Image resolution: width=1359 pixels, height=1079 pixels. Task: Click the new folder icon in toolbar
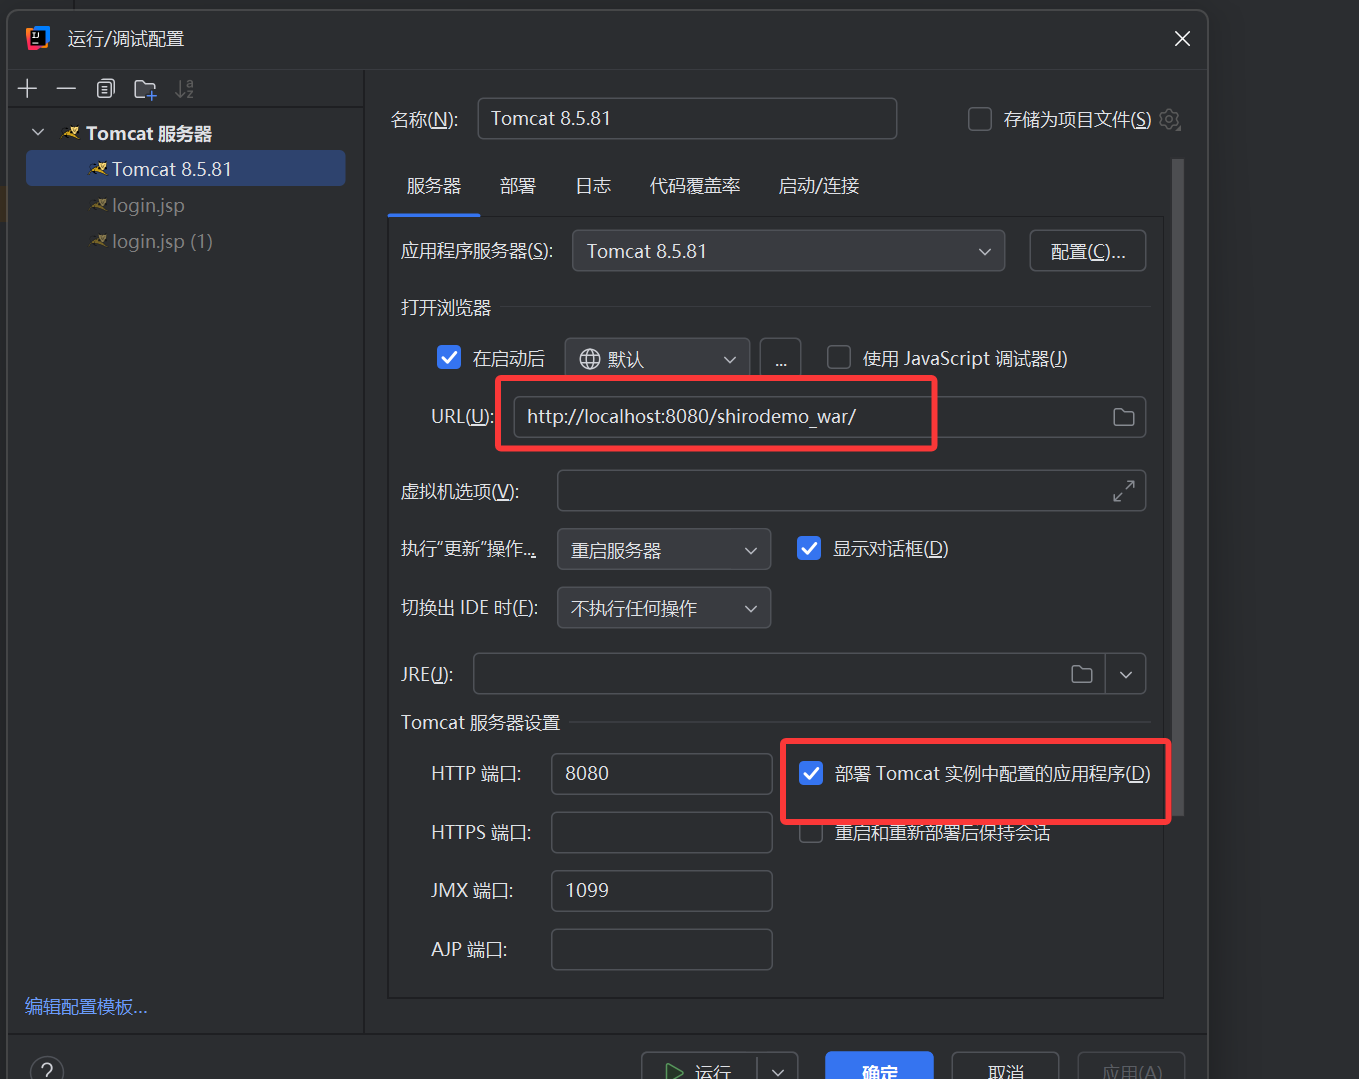click(145, 89)
